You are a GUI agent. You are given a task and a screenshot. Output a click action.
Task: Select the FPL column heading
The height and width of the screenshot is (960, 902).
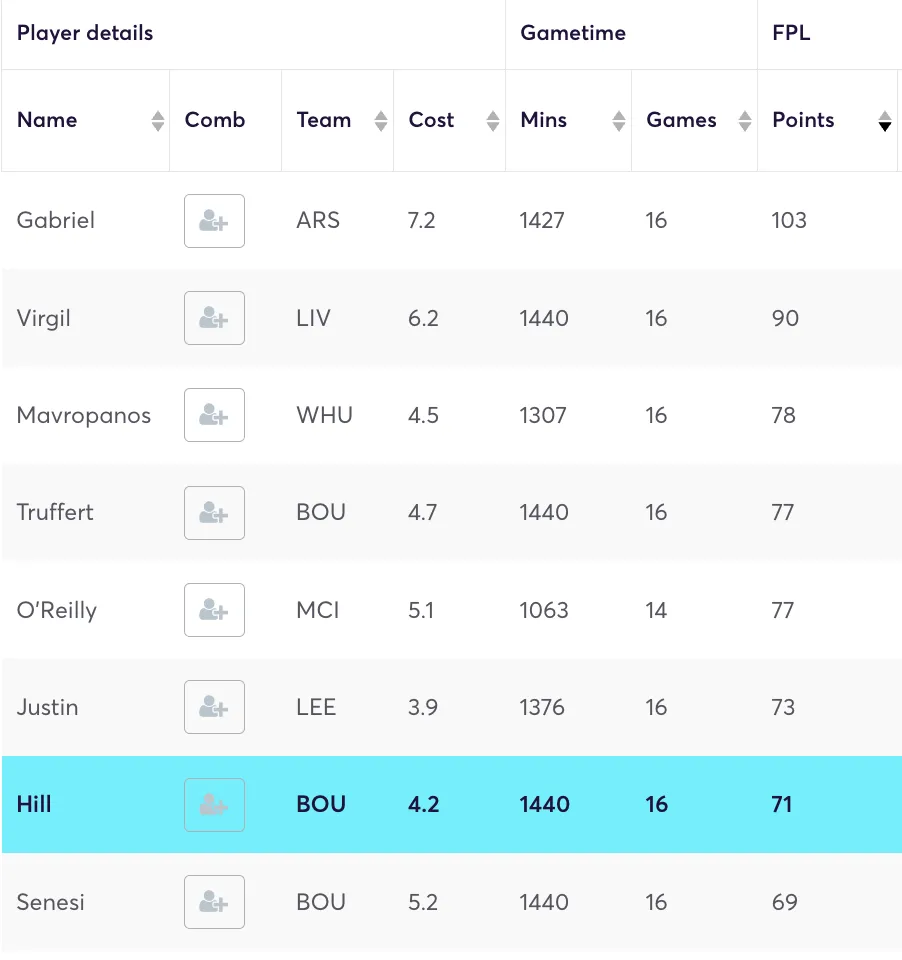[790, 33]
